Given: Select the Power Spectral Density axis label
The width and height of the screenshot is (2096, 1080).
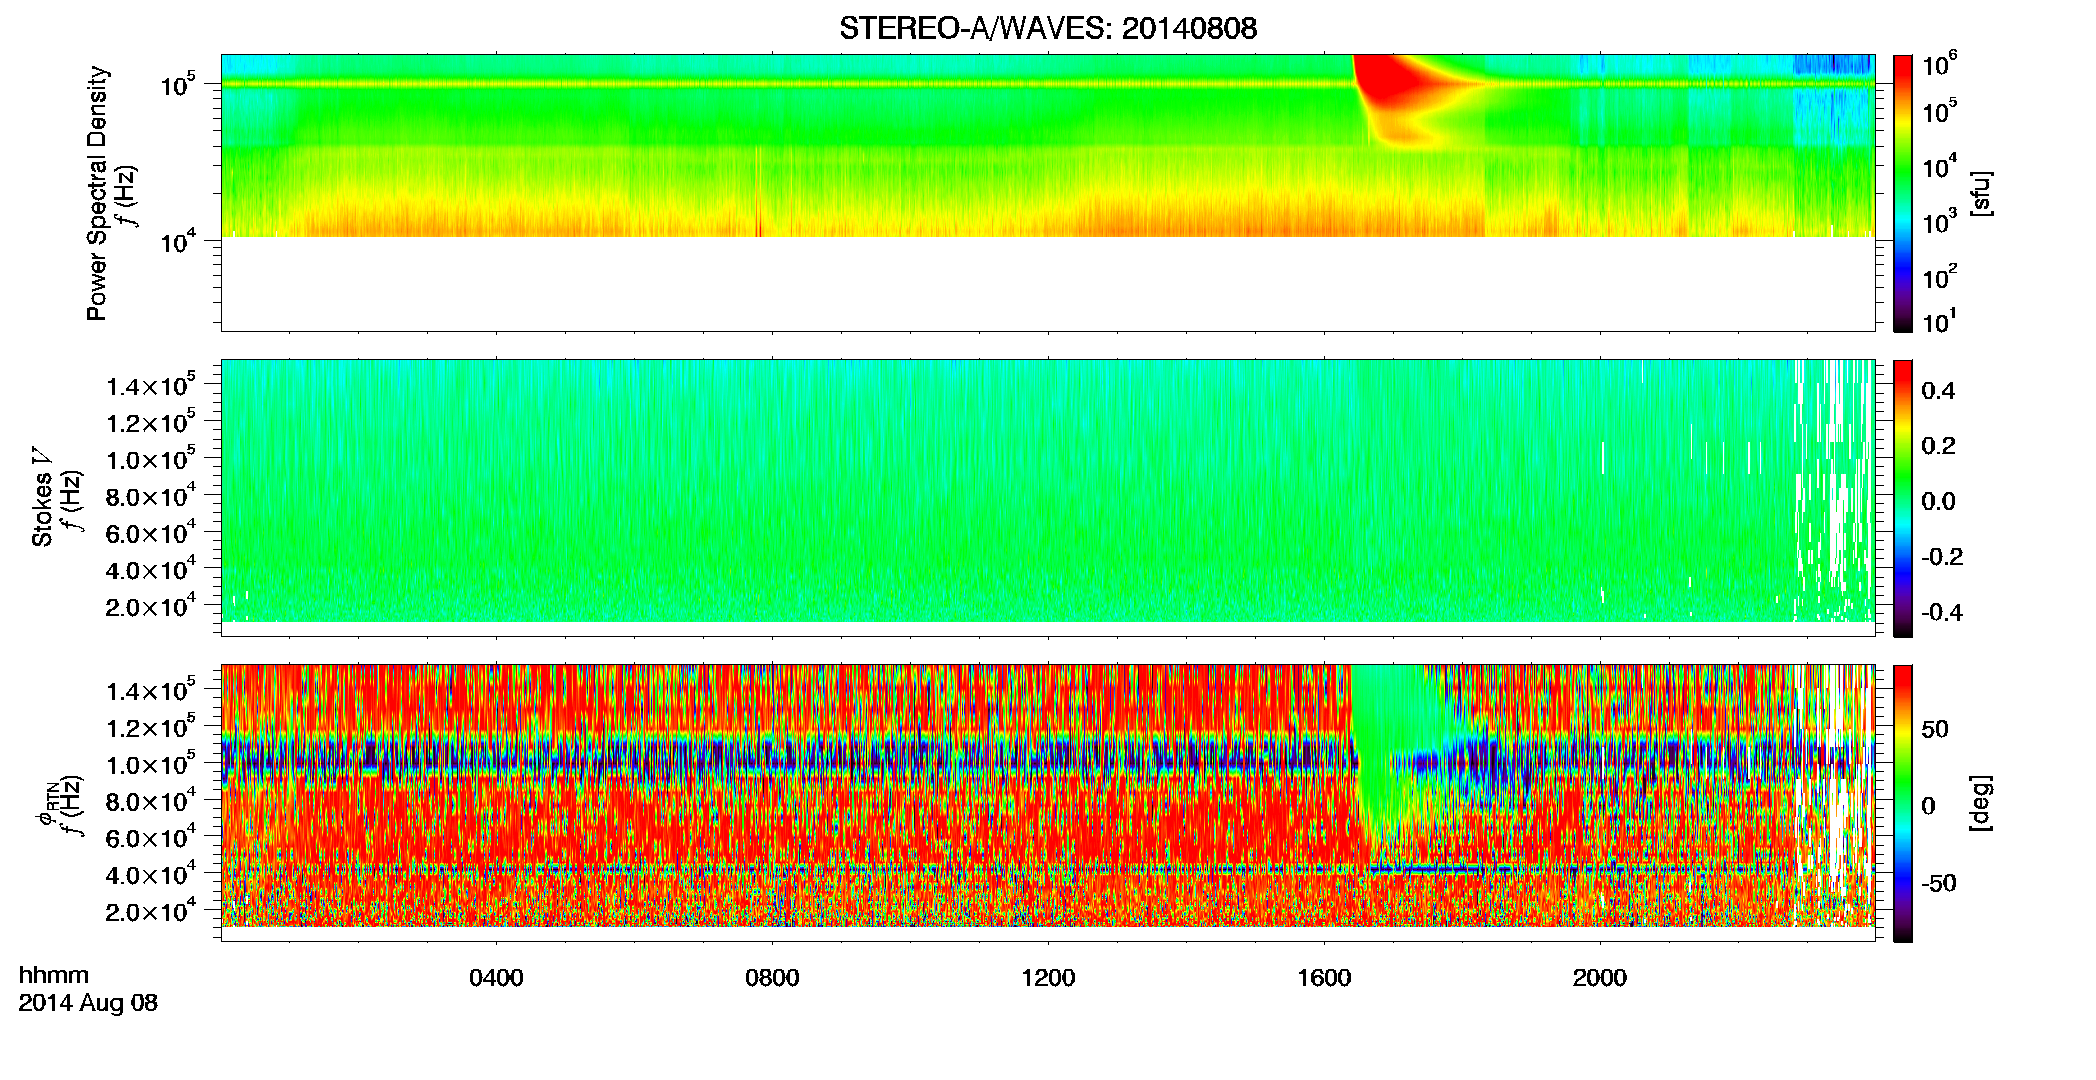Looking at the screenshot, I should click(x=97, y=193).
